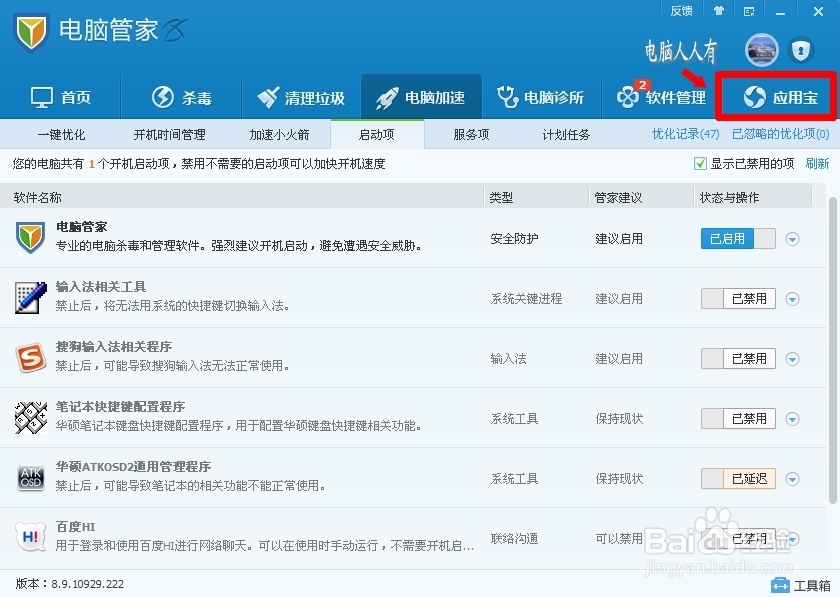
Task: Click the 安全防护 type cell
Action: tap(514, 239)
